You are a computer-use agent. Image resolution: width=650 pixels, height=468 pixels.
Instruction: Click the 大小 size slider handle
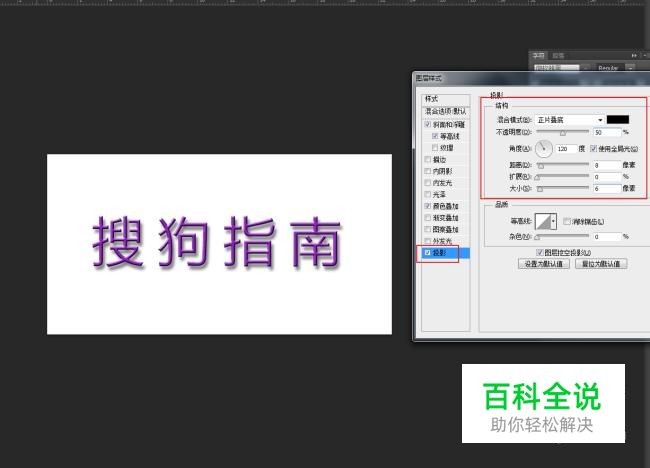tap(540, 189)
